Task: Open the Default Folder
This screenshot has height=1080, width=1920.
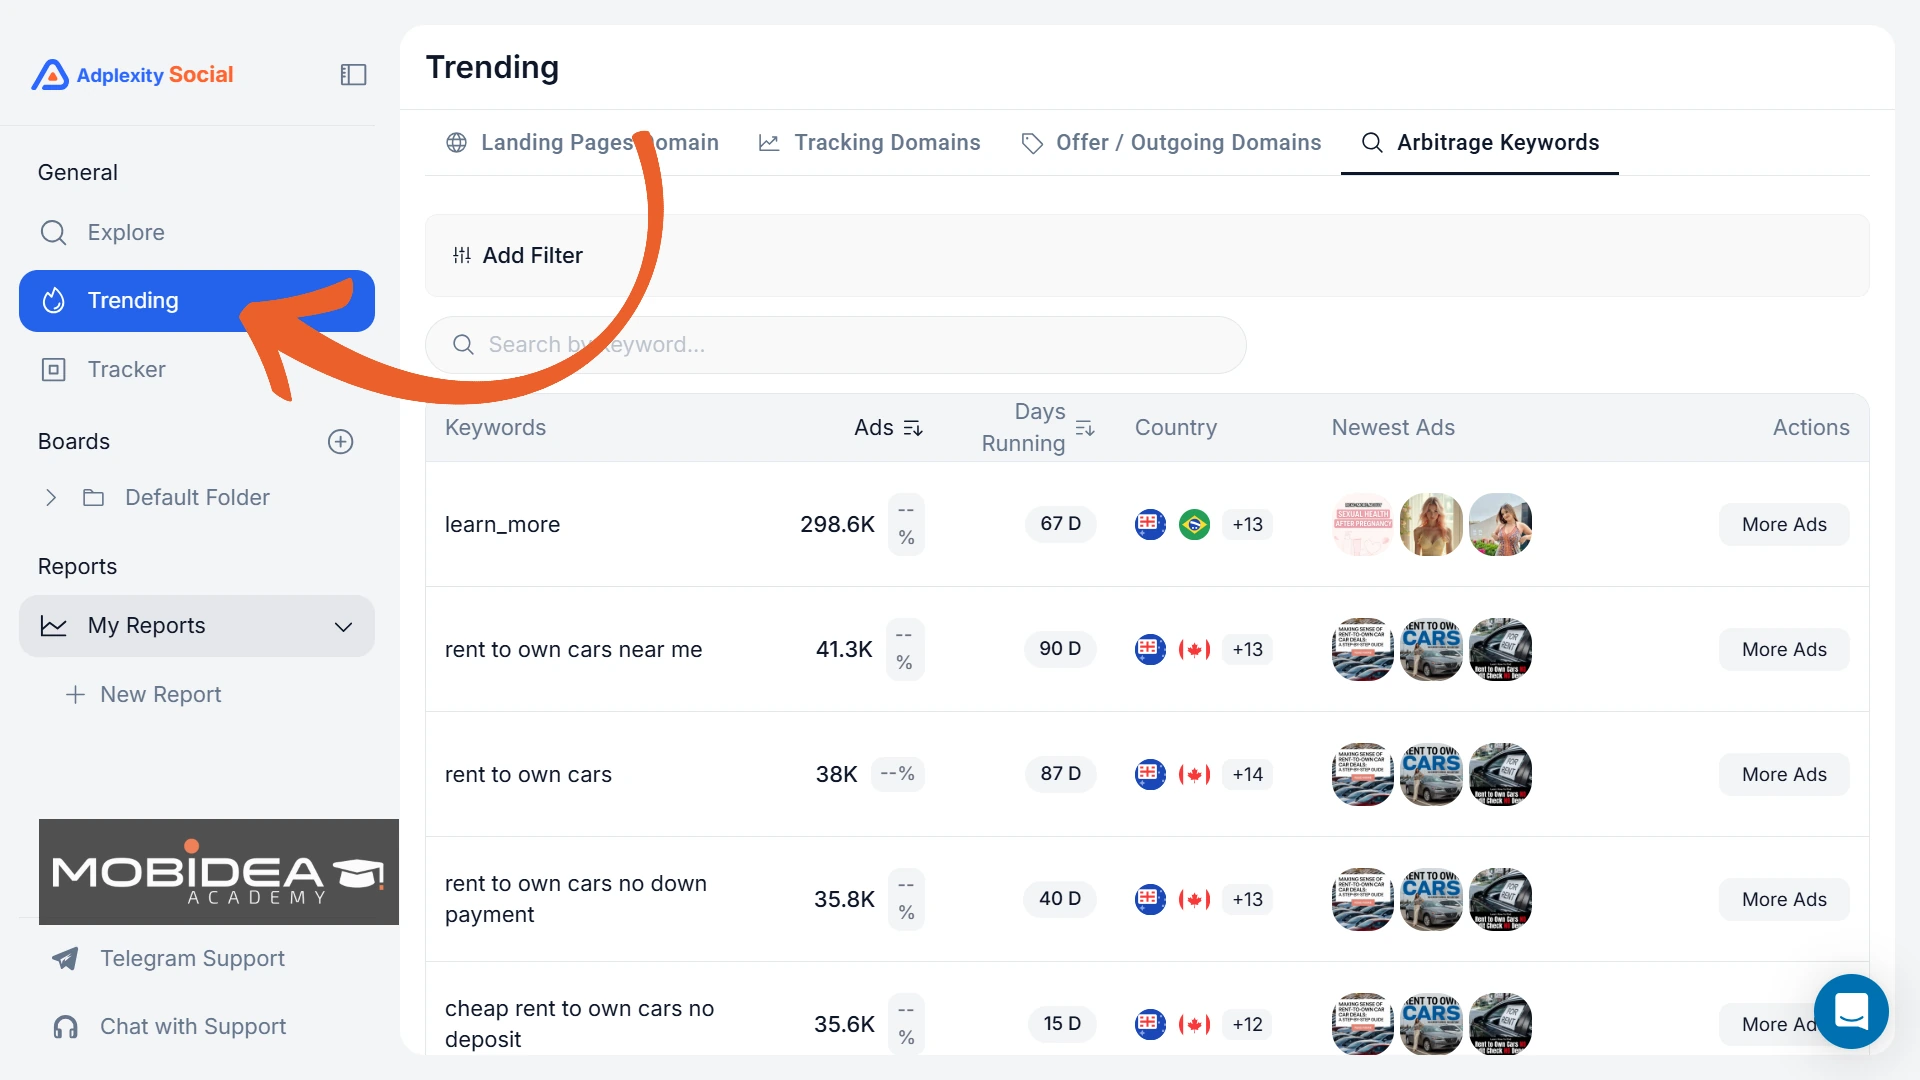Action: tap(197, 497)
